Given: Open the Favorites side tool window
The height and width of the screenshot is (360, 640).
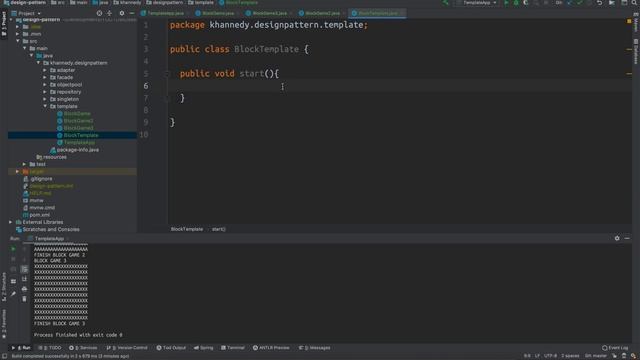Looking at the screenshot, I should click(4, 324).
